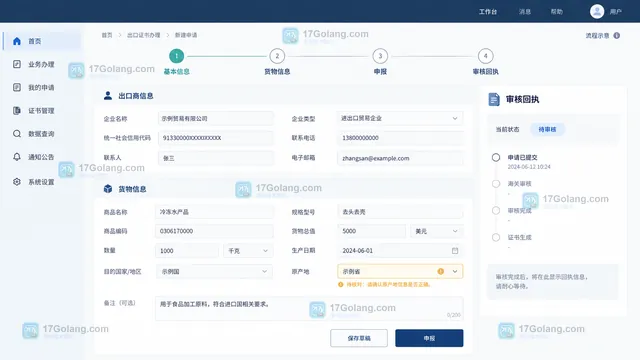Open 业务办理 sidebar icon
This screenshot has height=360, width=640.
click(x=17, y=64)
